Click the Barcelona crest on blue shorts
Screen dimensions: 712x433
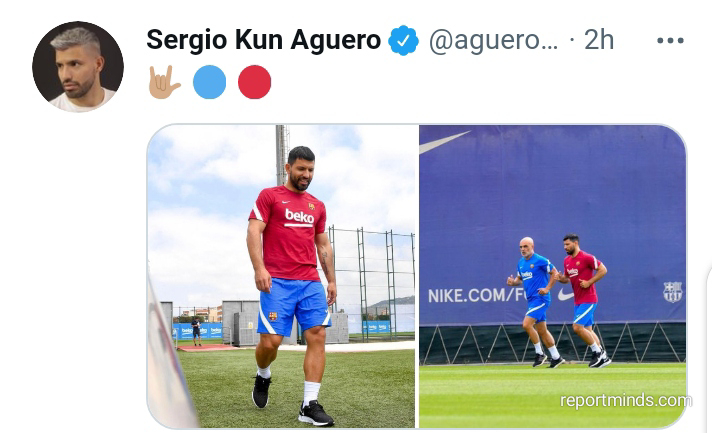coord(272,316)
